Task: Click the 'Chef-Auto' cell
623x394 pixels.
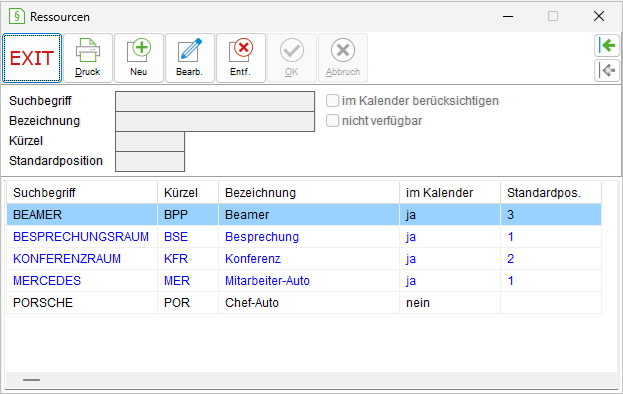Action: coord(309,303)
